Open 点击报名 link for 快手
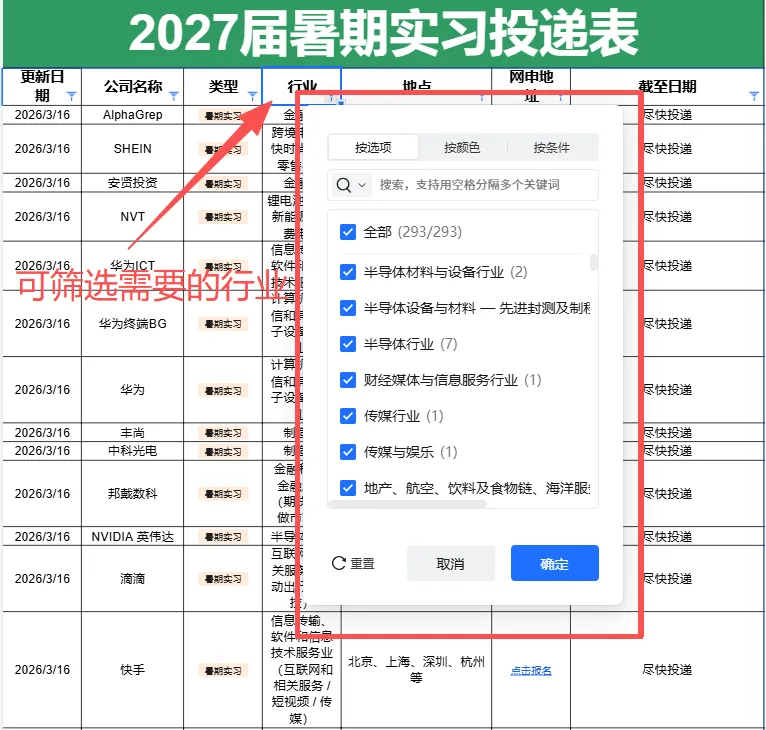Viewport: 766px width, 730px height. coord(531,670)
